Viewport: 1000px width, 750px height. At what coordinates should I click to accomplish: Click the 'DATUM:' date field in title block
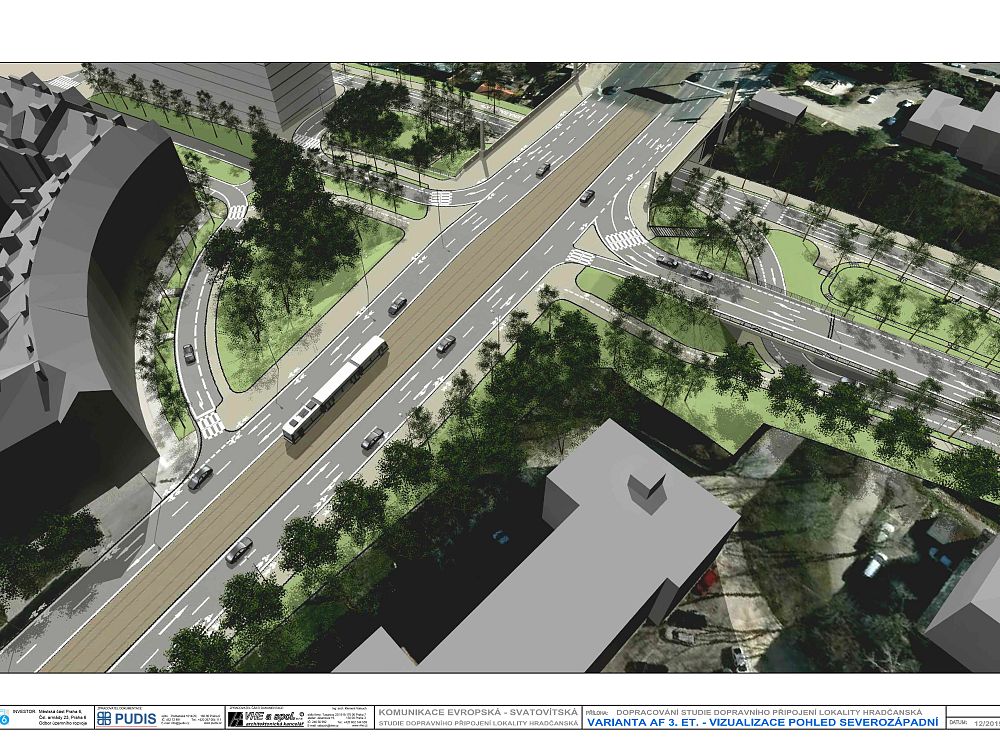point(973,723)
